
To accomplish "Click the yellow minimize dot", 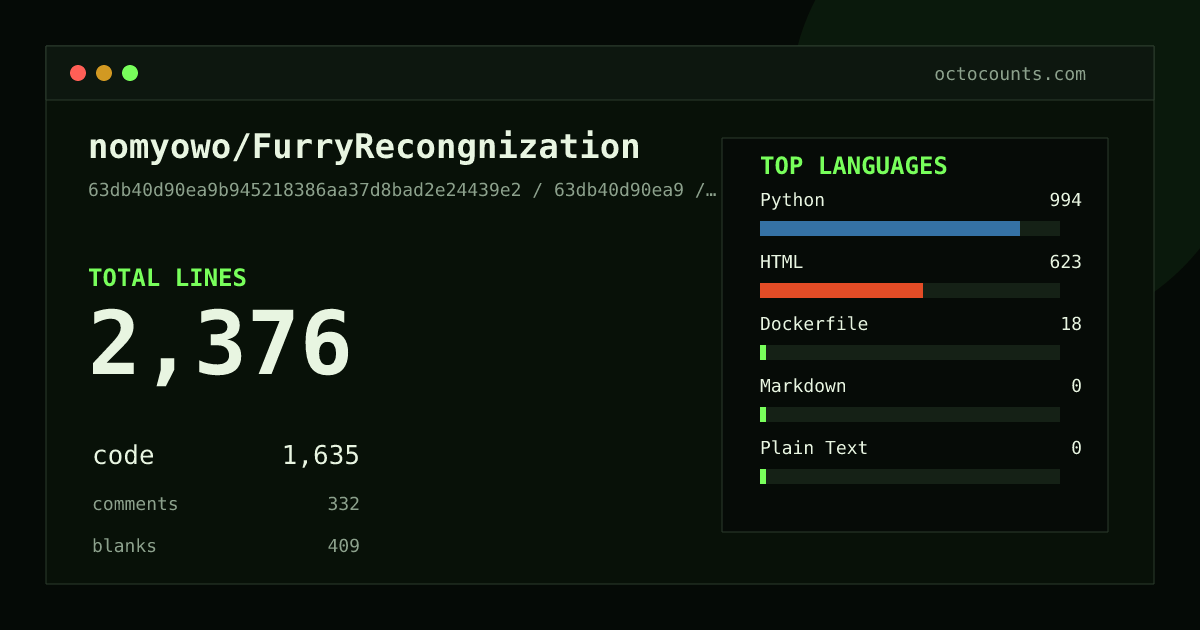I will pos(104,73).
